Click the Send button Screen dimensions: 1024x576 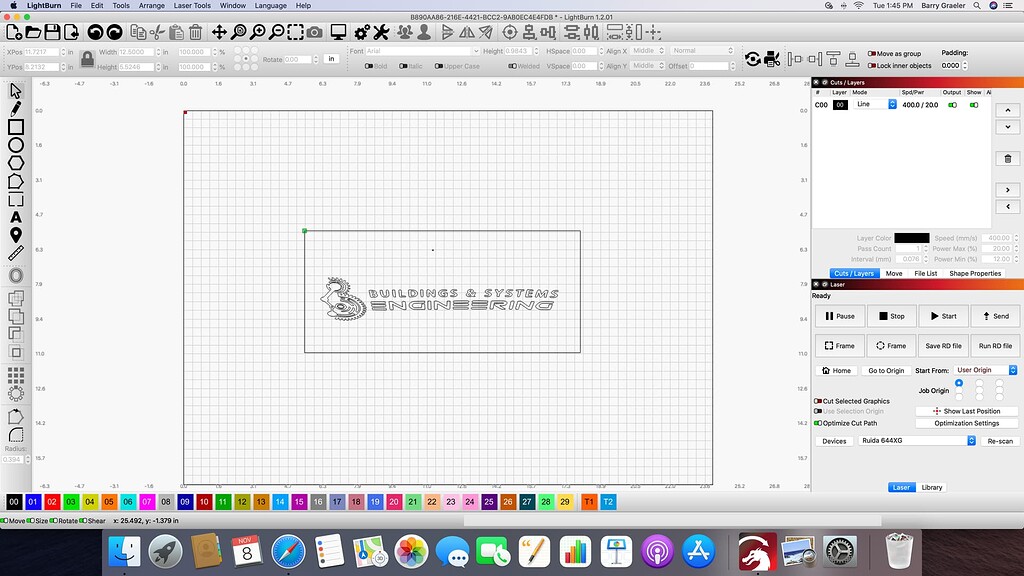995,316
